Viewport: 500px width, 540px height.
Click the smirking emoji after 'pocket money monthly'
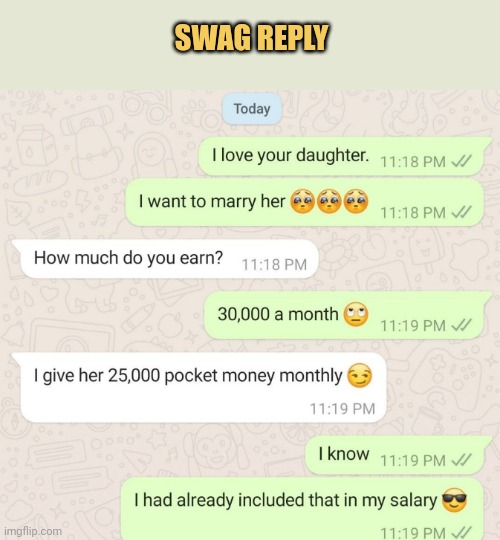[360, 375]
